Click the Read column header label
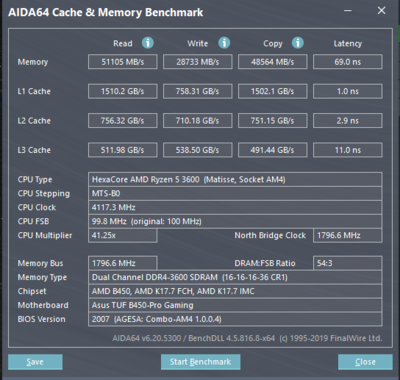The height and width of the screenshot is (380, 400). [123, 43]
